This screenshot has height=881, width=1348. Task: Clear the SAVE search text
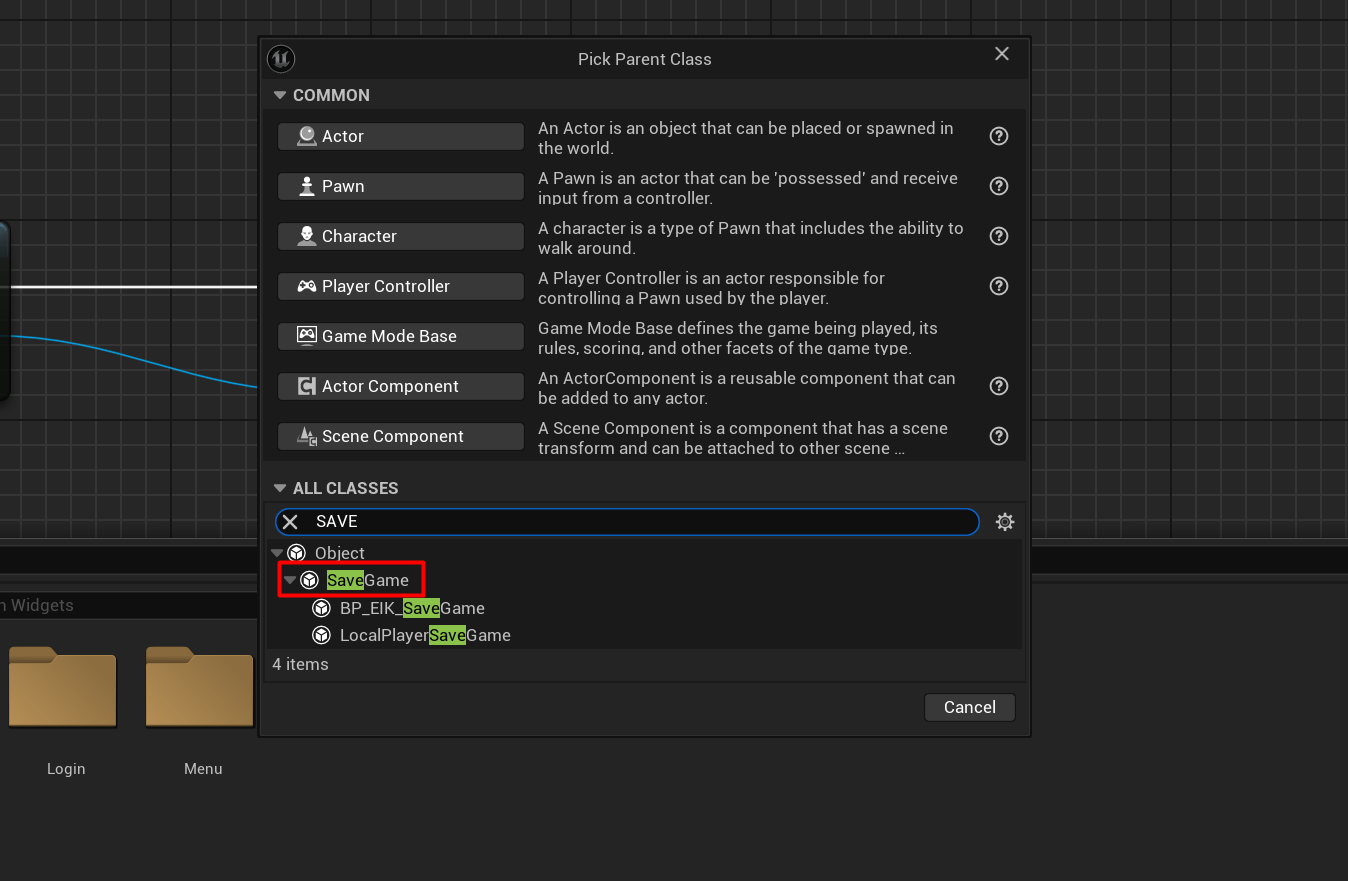click(290, 522)
